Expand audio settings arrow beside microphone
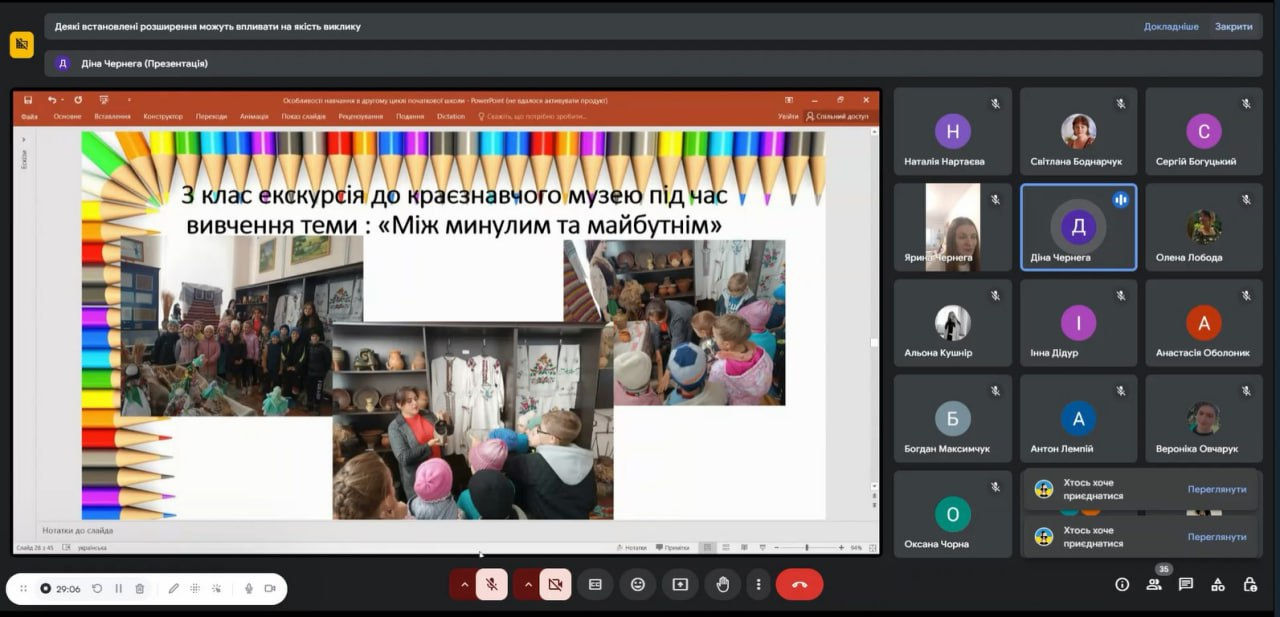The height and width of the screenshot is (617, 1280). coord(463,584)
